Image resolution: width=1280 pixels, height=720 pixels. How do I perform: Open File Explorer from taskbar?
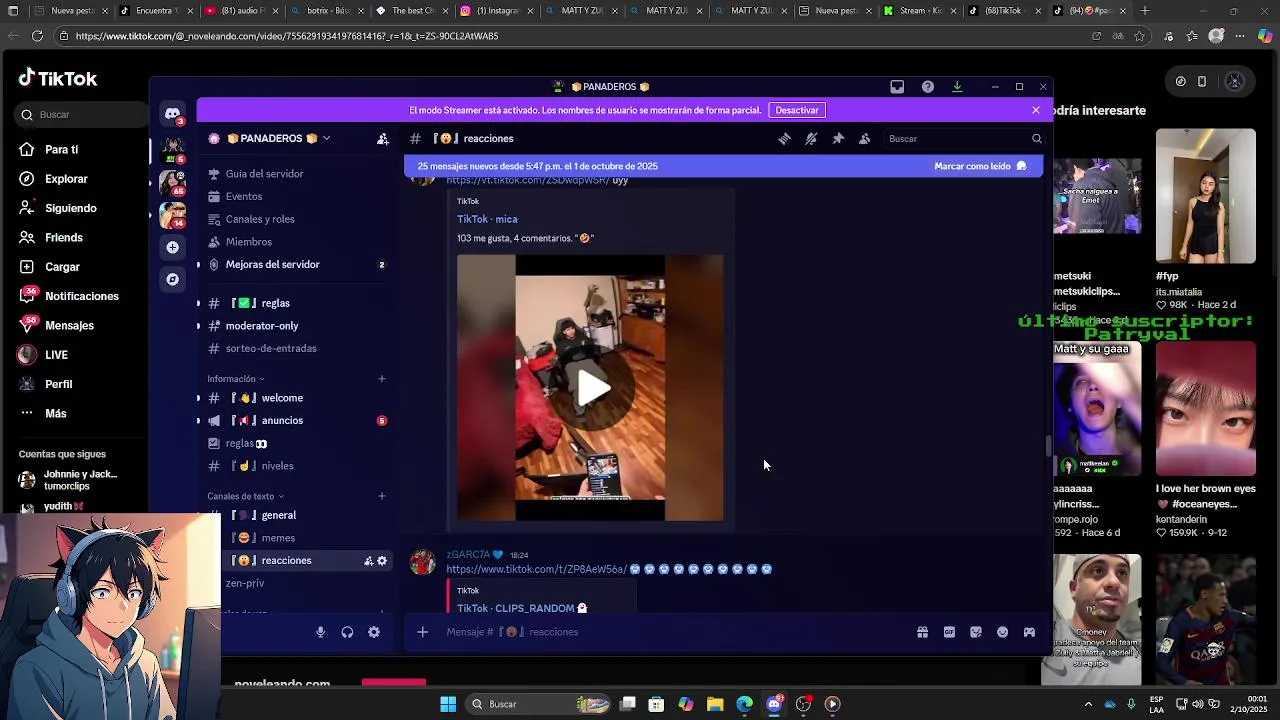click(715, 704)
